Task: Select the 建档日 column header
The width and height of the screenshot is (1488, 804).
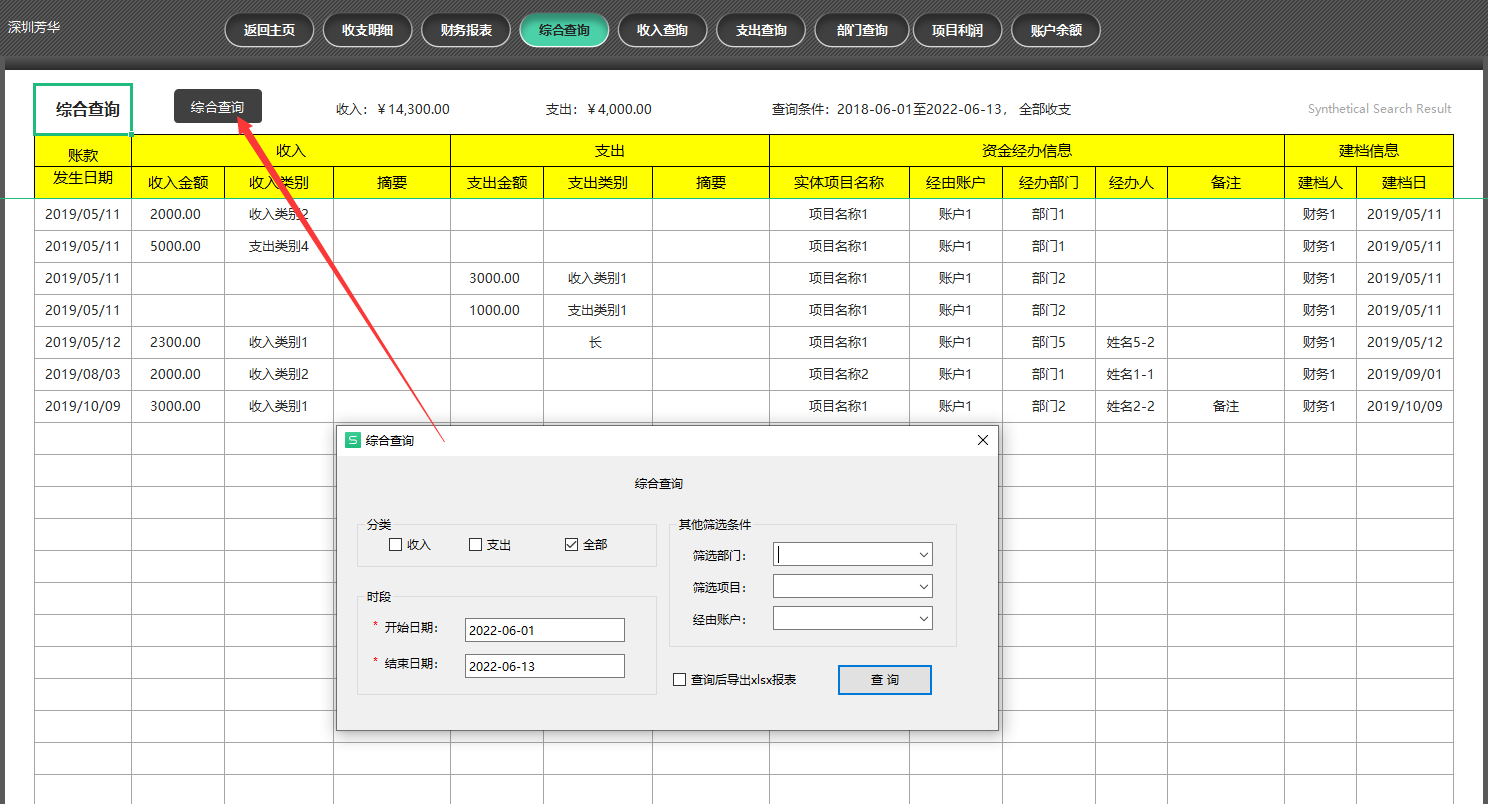Action: point(1405,182)
